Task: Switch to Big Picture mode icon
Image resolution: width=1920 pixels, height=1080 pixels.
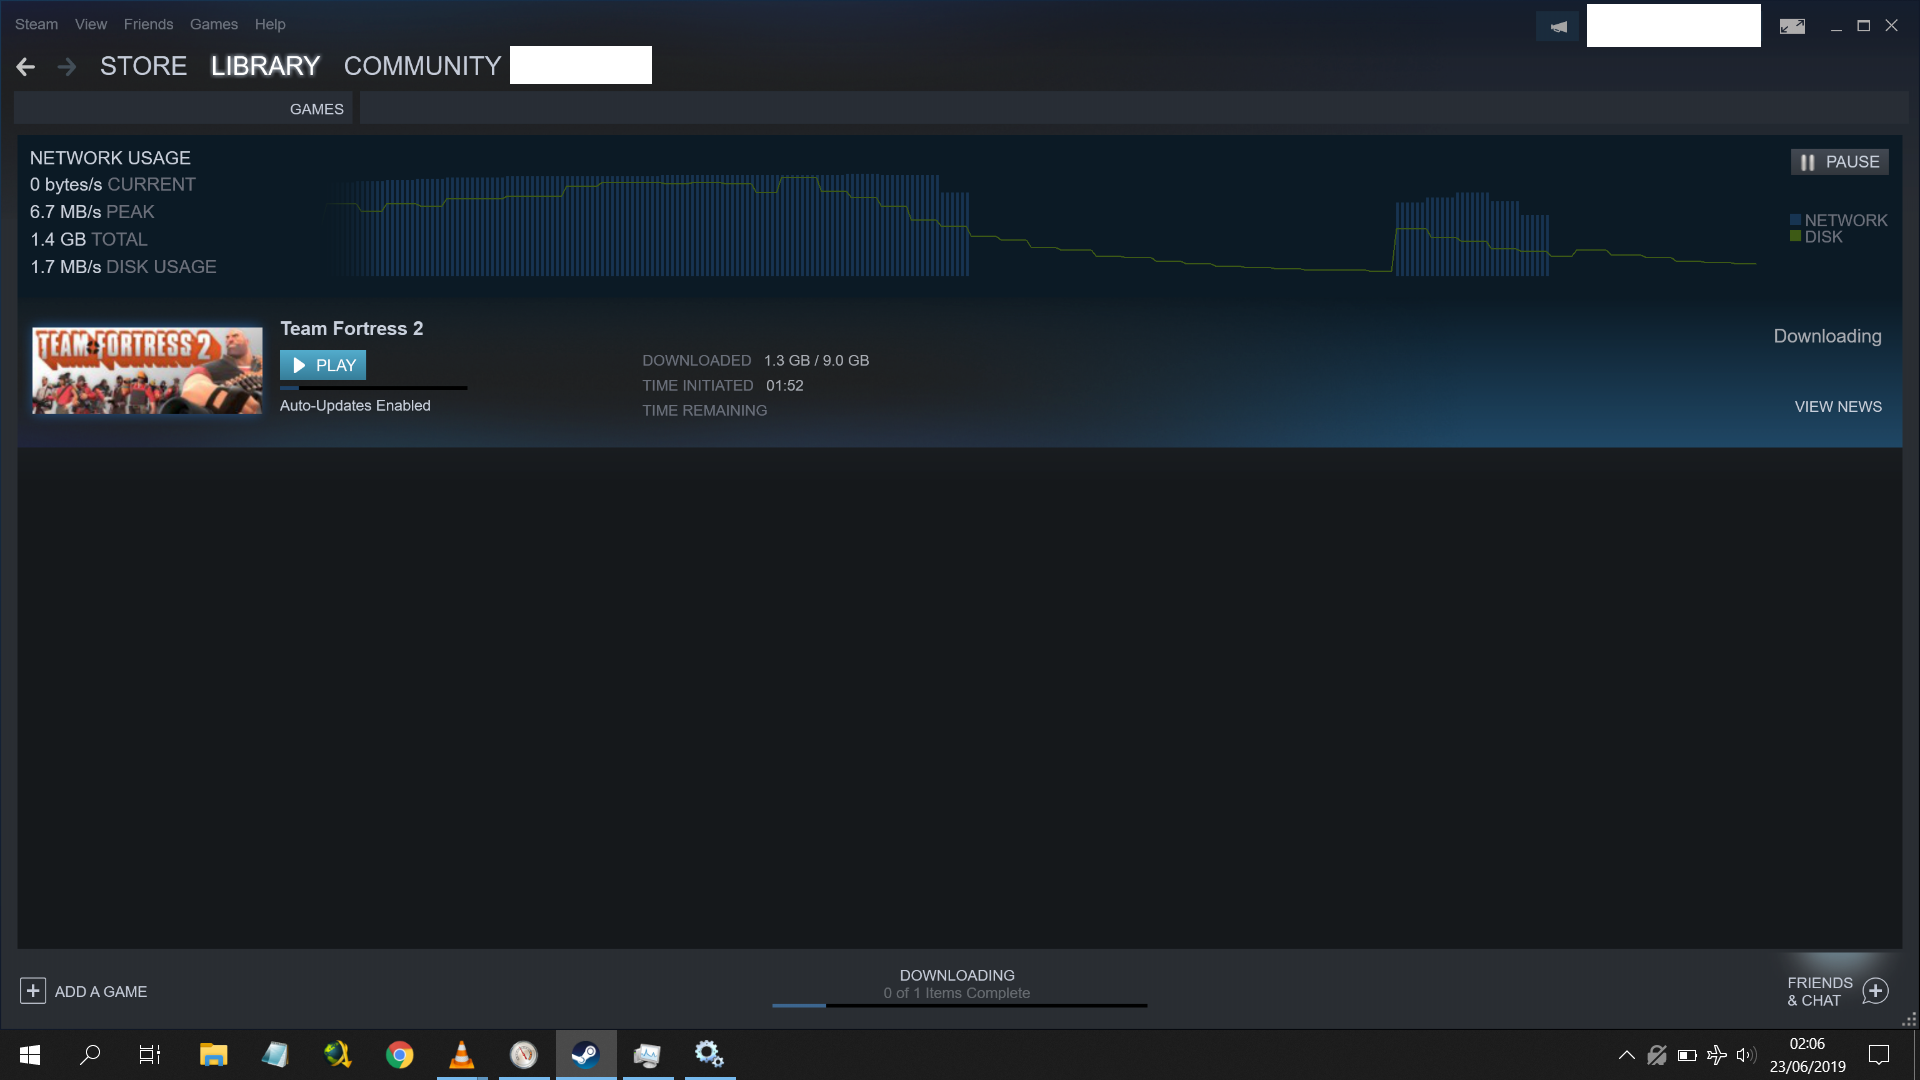Action: click(1792, 27)
